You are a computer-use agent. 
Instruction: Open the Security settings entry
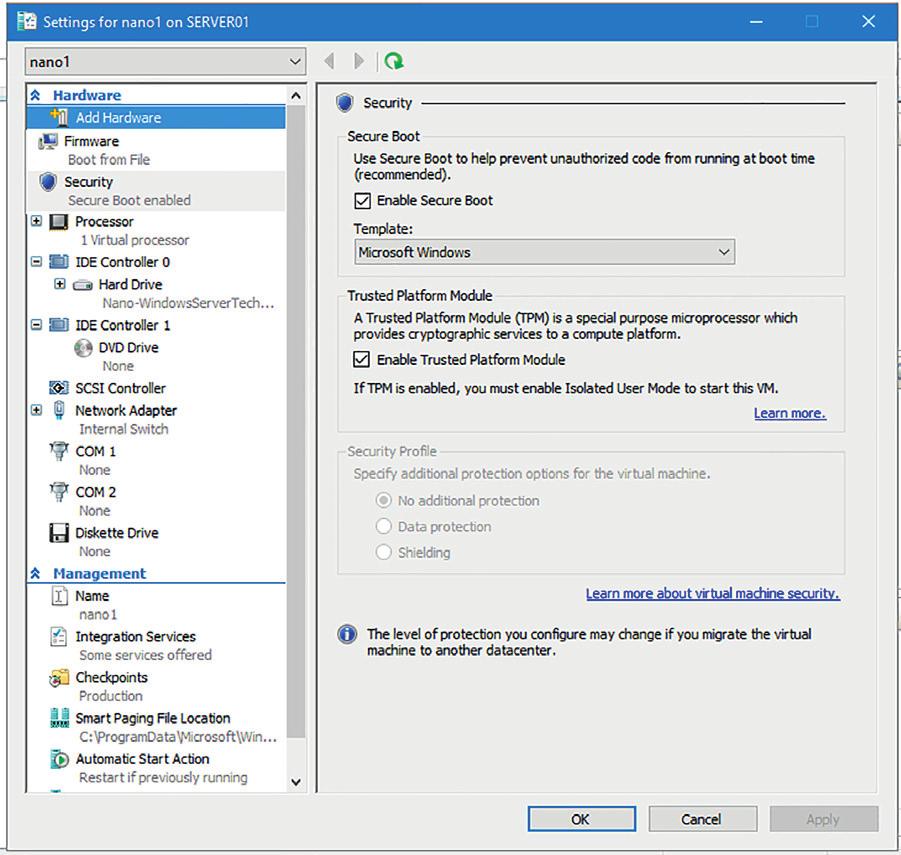click(x=156, y=191)
